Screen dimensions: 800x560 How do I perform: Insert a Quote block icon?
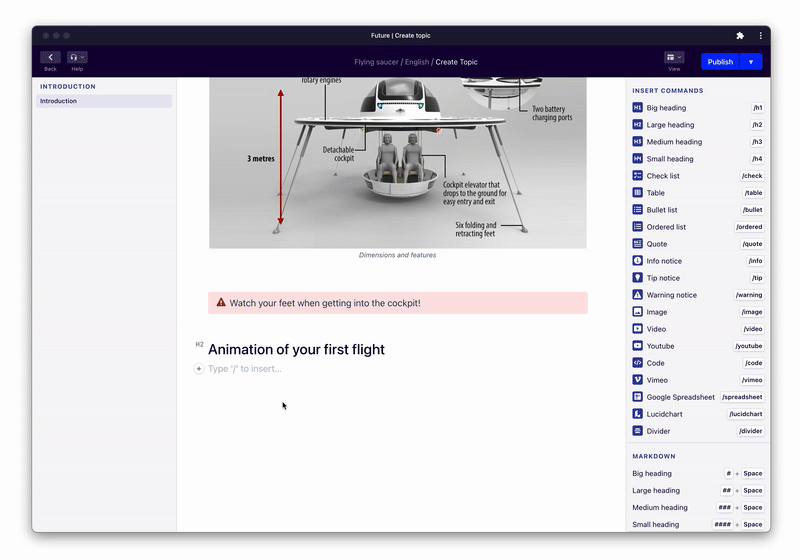tap(637, 244)
